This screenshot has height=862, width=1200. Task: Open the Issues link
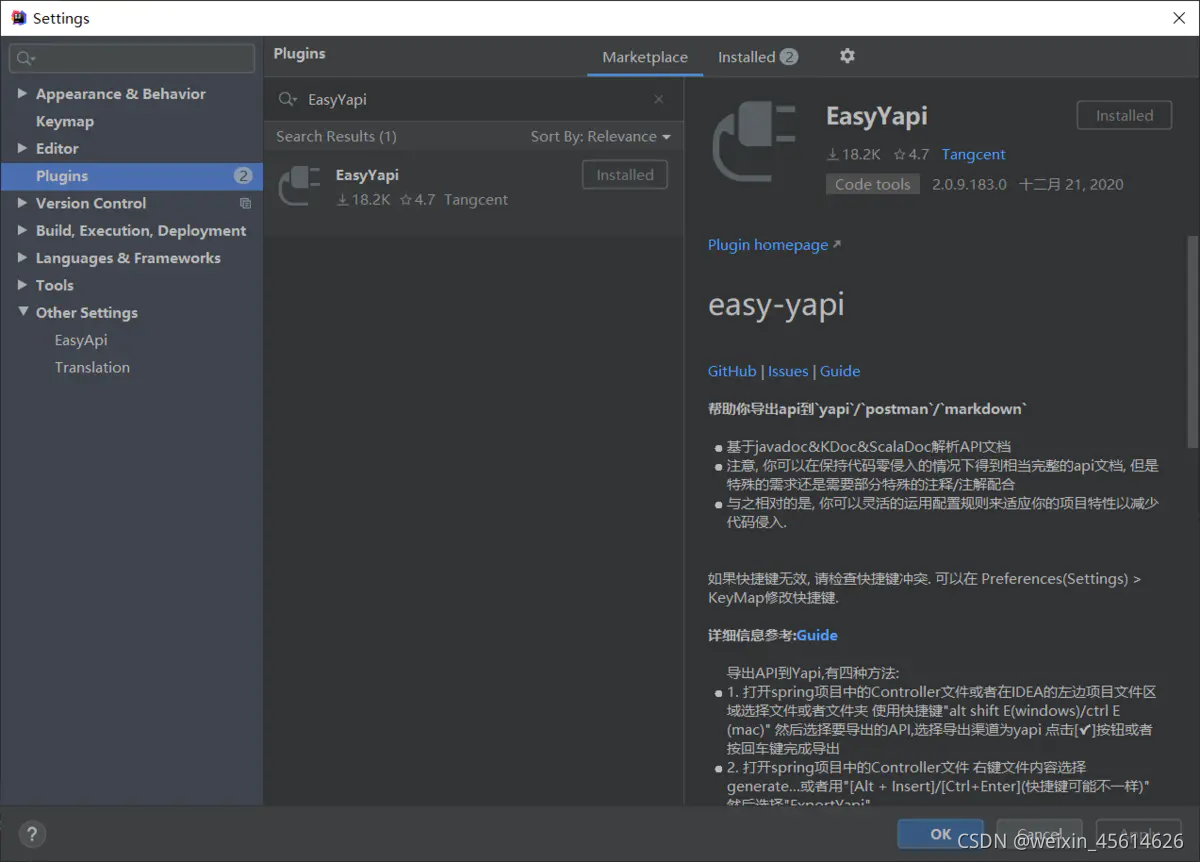click(788, 371)
